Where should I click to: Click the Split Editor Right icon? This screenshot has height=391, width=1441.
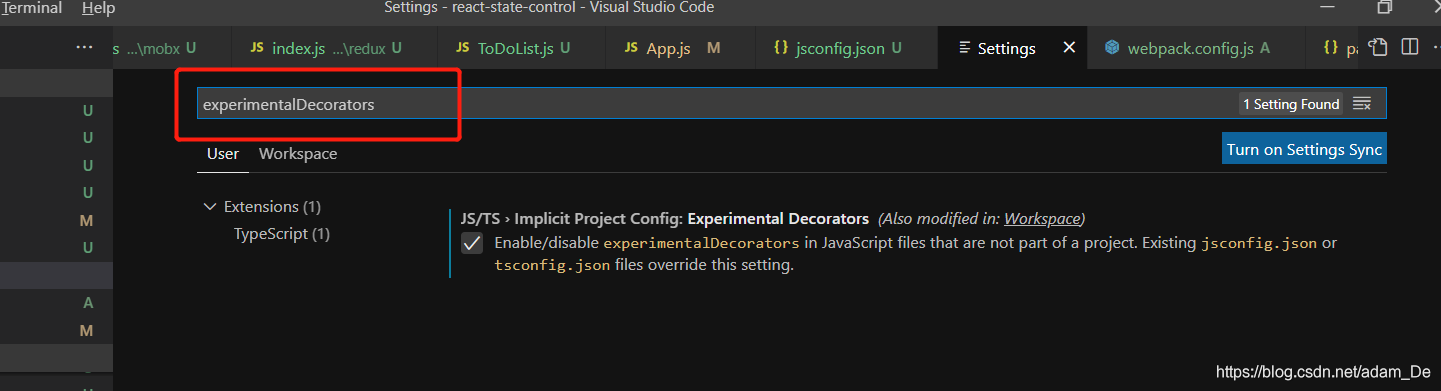click(1410, 47)
